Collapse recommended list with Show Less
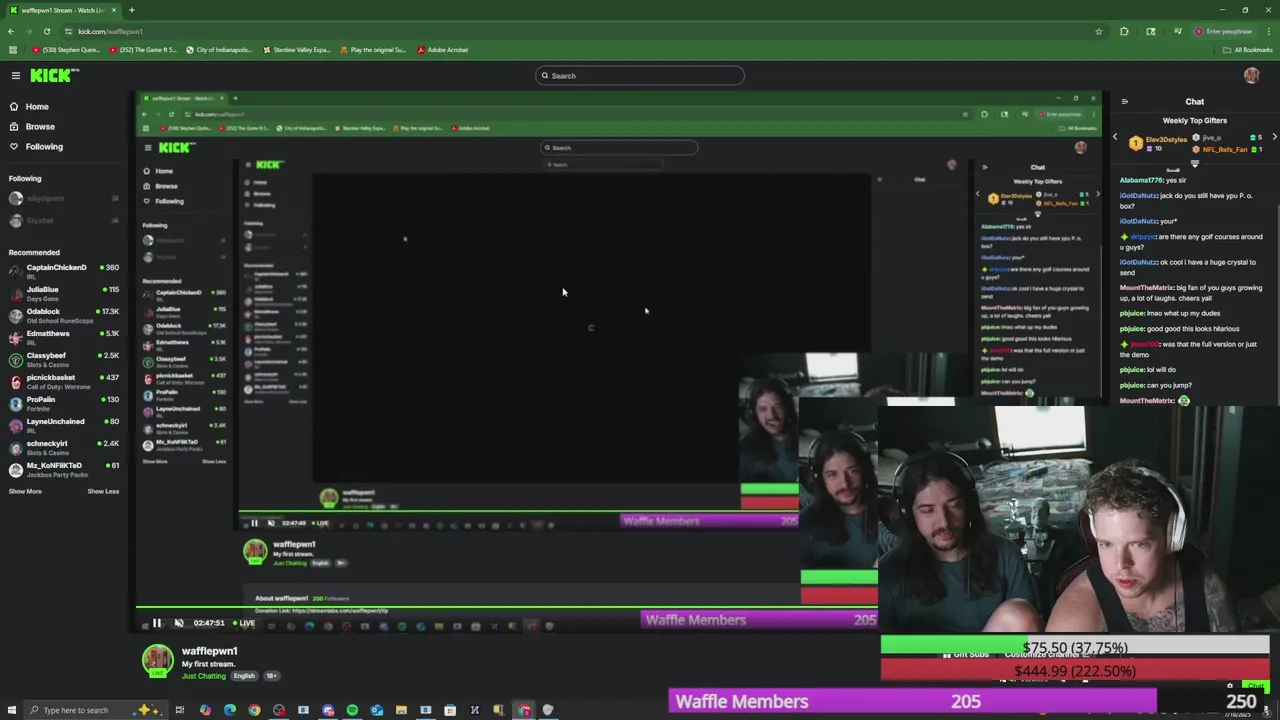The image size is (1280, 720). tap(103, 491)
